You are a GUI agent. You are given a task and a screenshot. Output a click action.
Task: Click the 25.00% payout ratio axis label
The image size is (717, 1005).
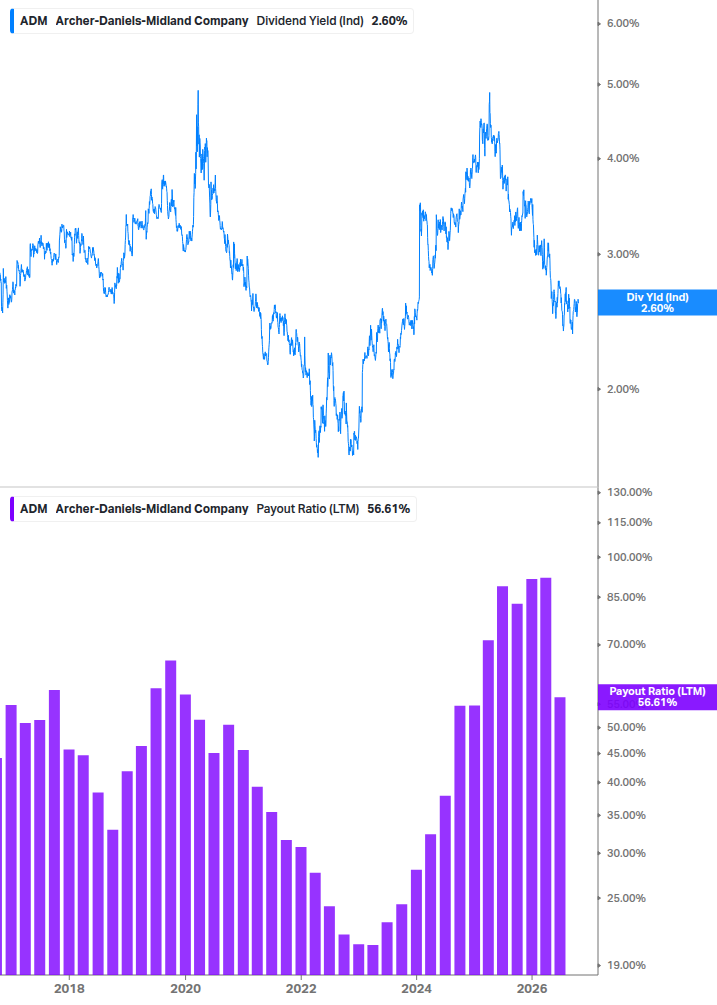click(626, 899)
